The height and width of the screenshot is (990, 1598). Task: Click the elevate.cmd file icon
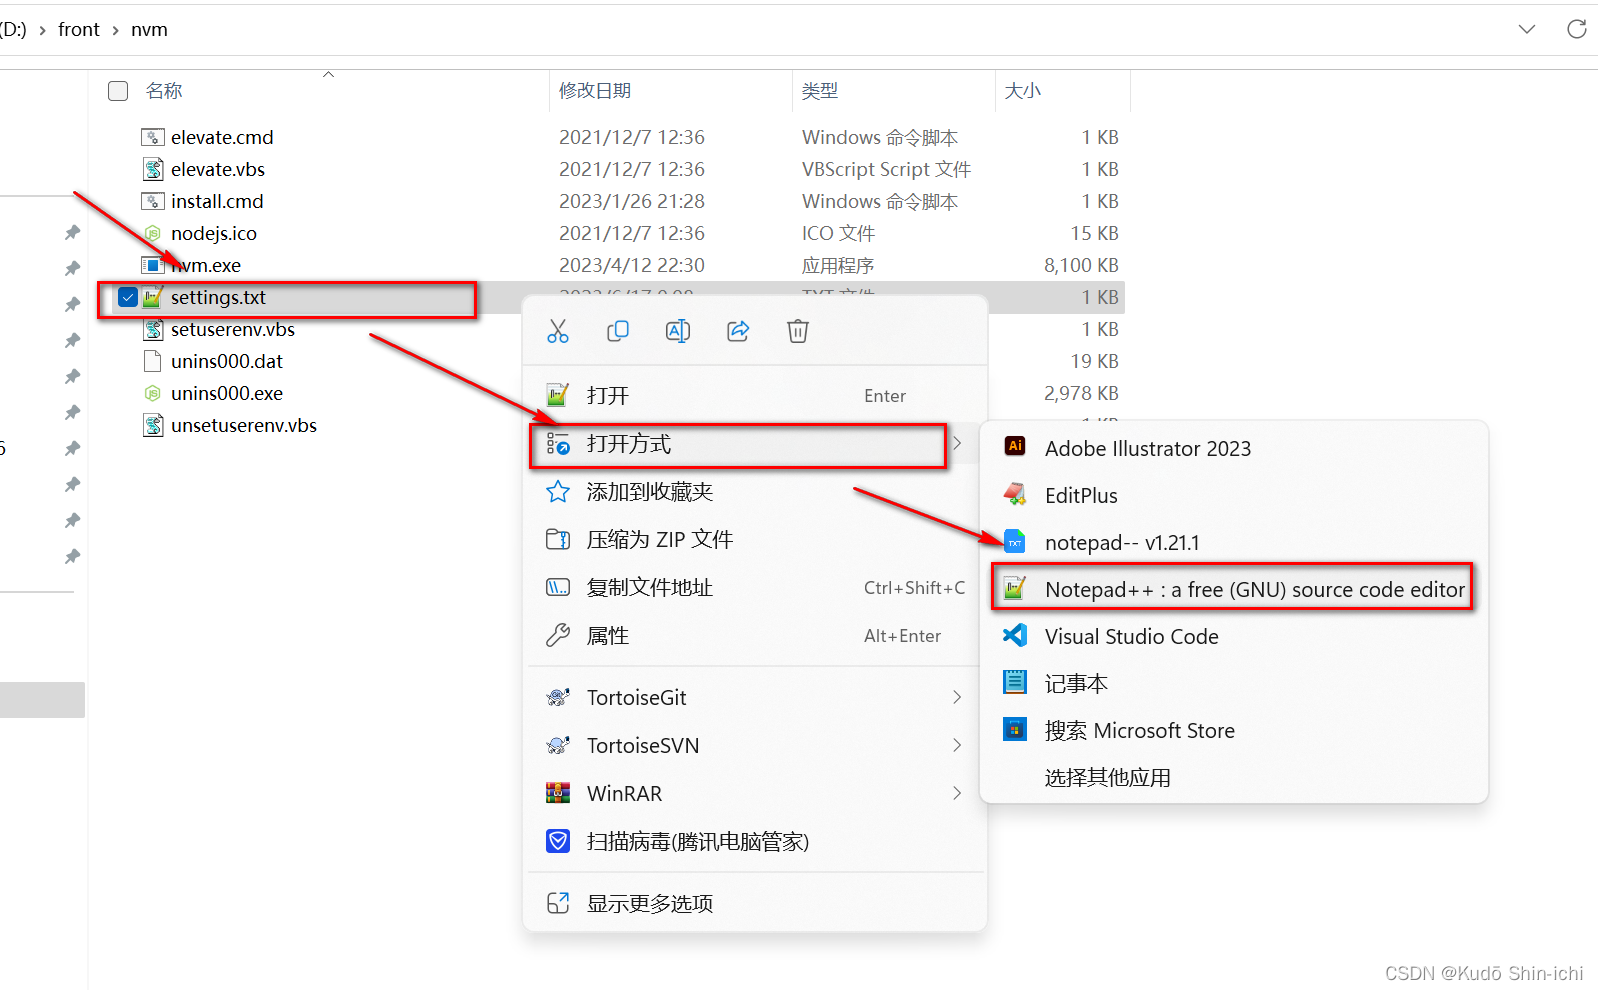pyautogui.click(x=152, y=137)
